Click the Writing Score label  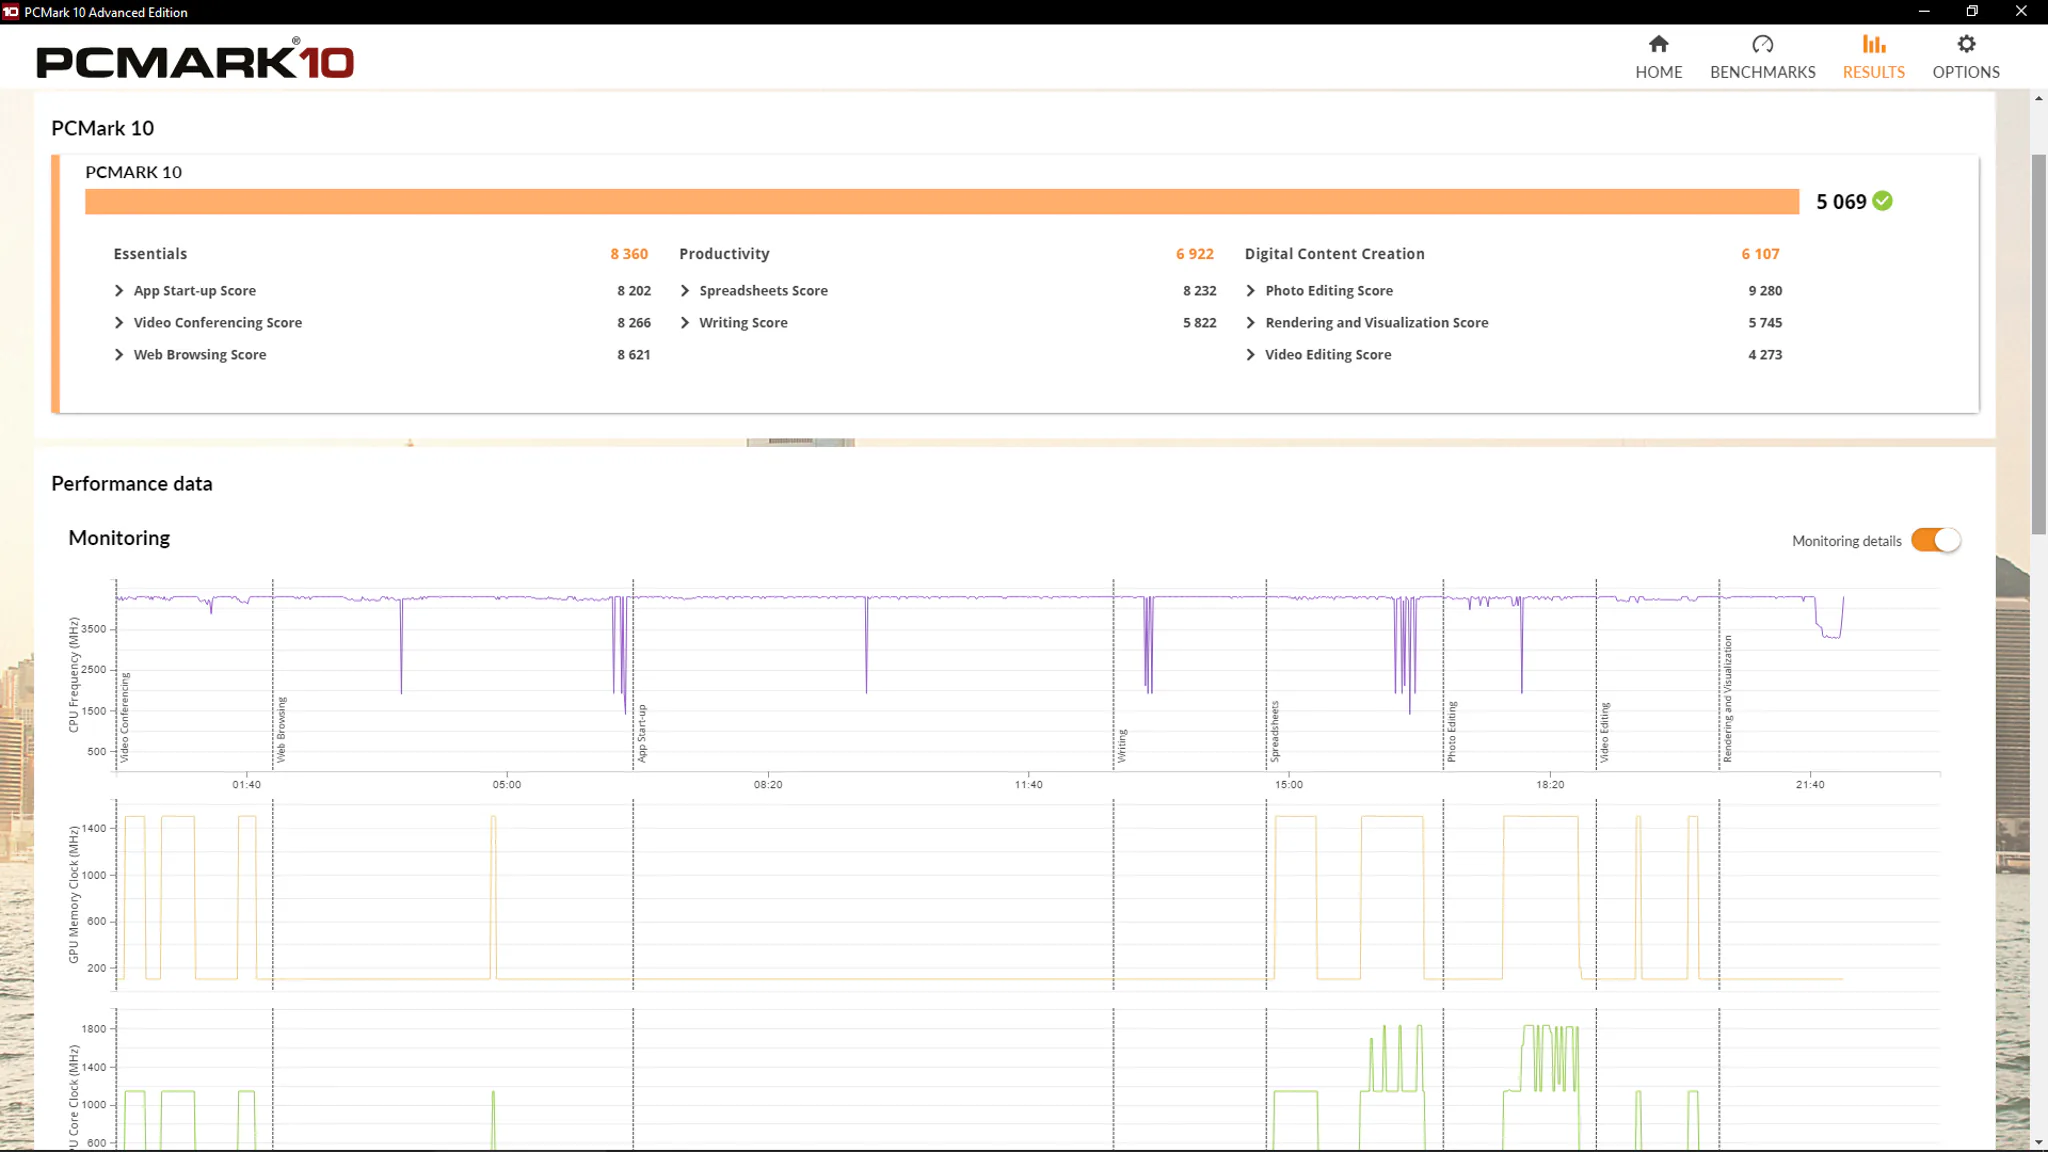point(744,323)
